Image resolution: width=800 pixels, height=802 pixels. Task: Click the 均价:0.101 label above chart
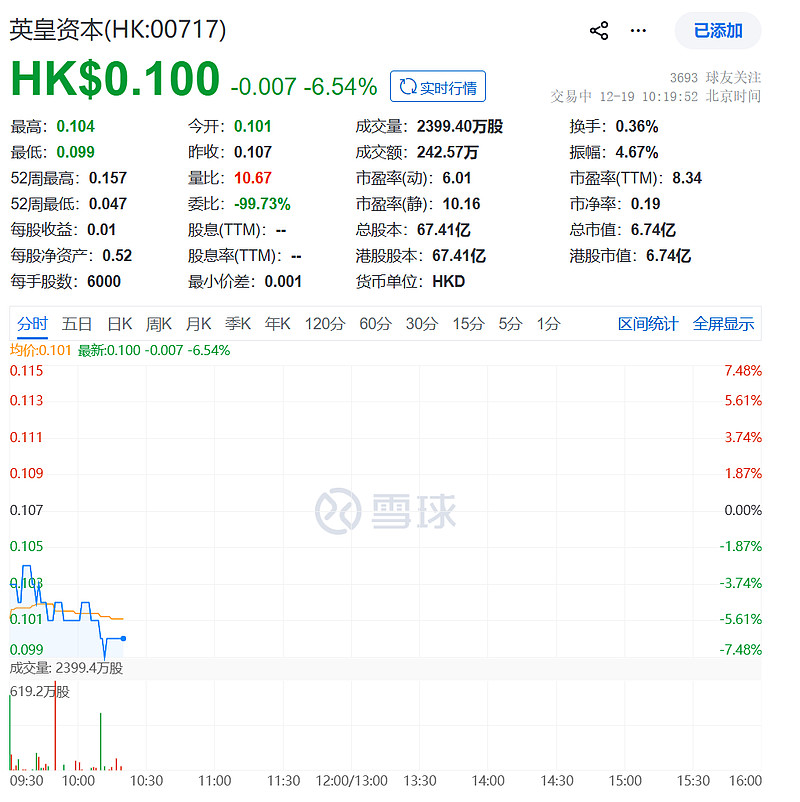[40, 350]
